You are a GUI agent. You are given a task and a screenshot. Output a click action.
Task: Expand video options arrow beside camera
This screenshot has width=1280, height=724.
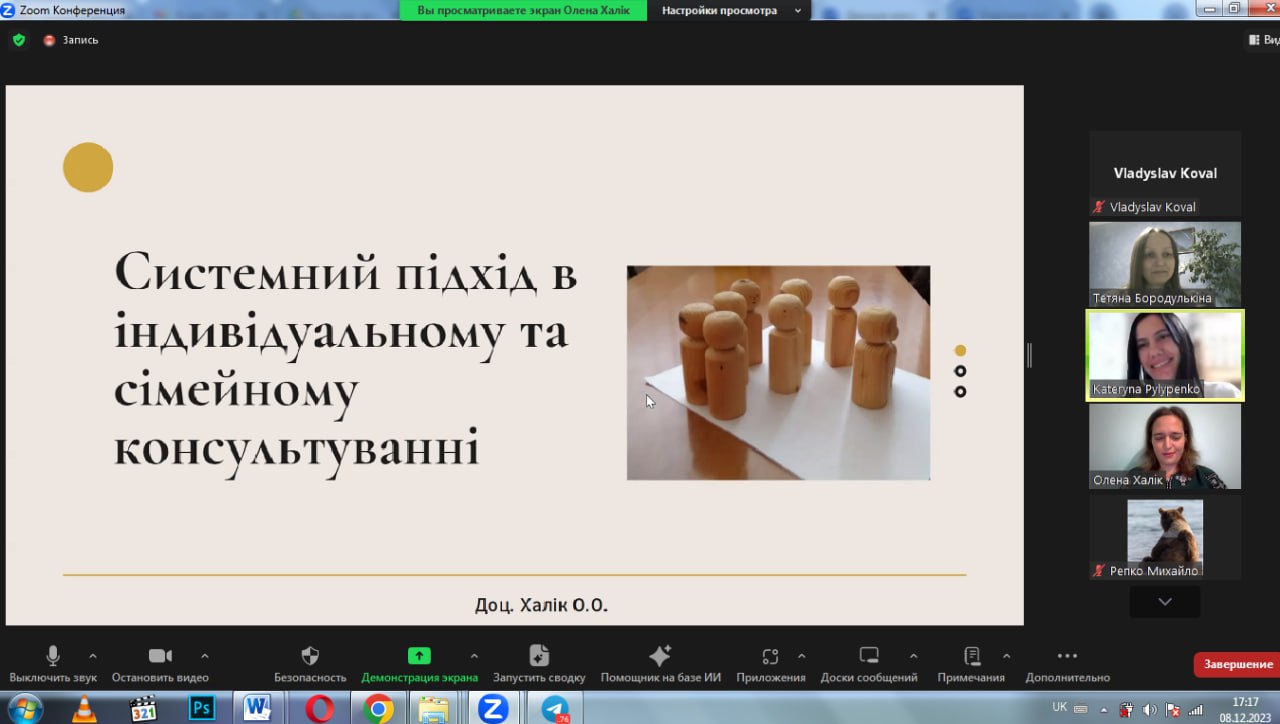pos(205,656)
